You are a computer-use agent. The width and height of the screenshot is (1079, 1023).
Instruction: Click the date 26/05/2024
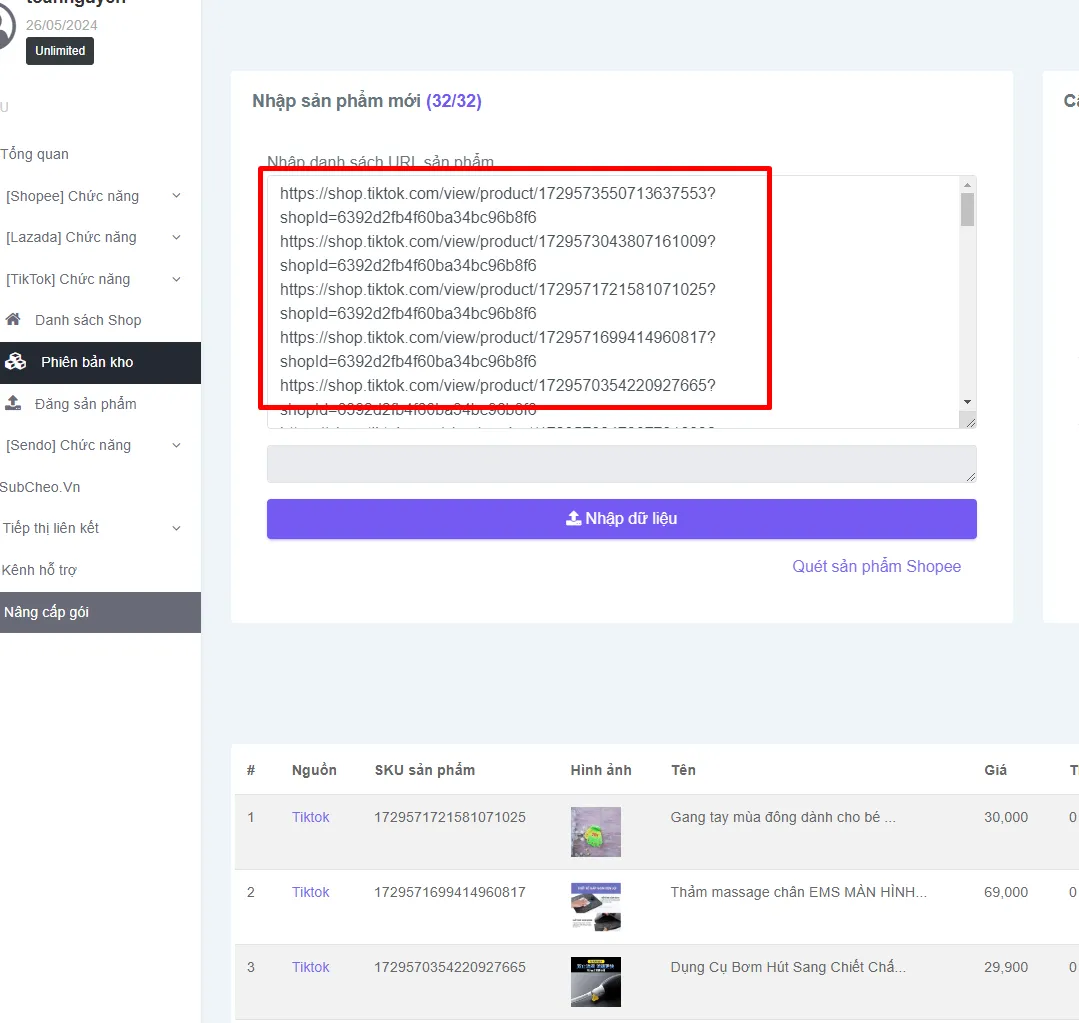tap(62, 25)
